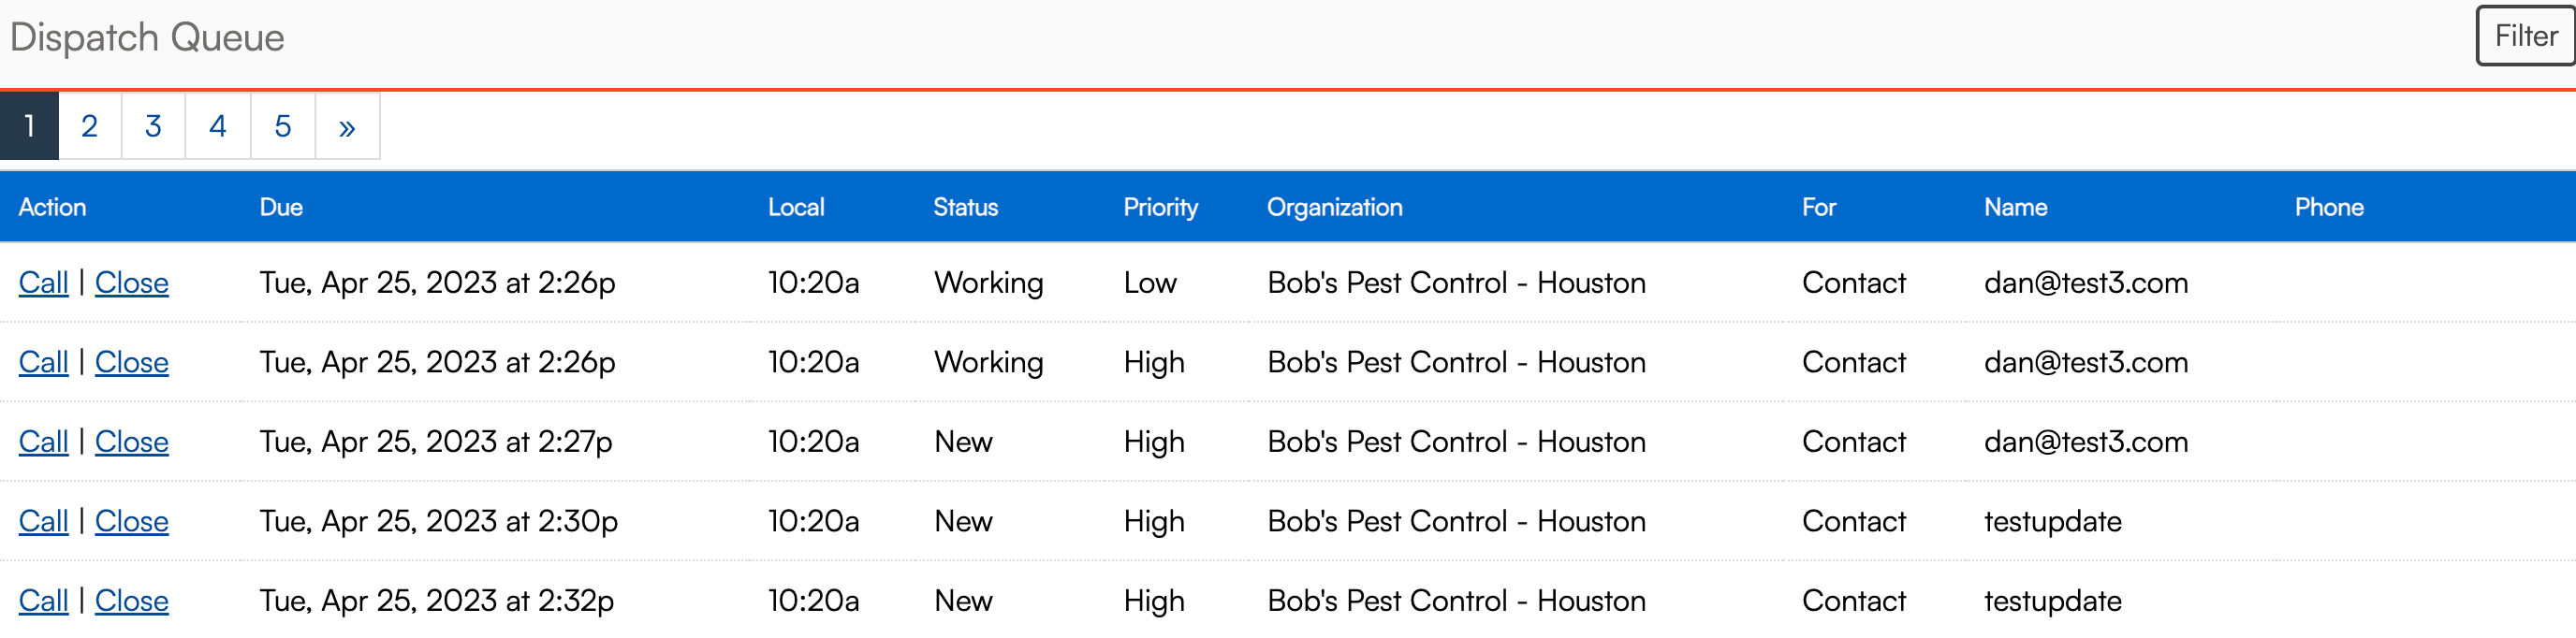Close the dispatch due at 2:30p
The width and height of the screenshot is (2576, 638).
tap(131, 521)
